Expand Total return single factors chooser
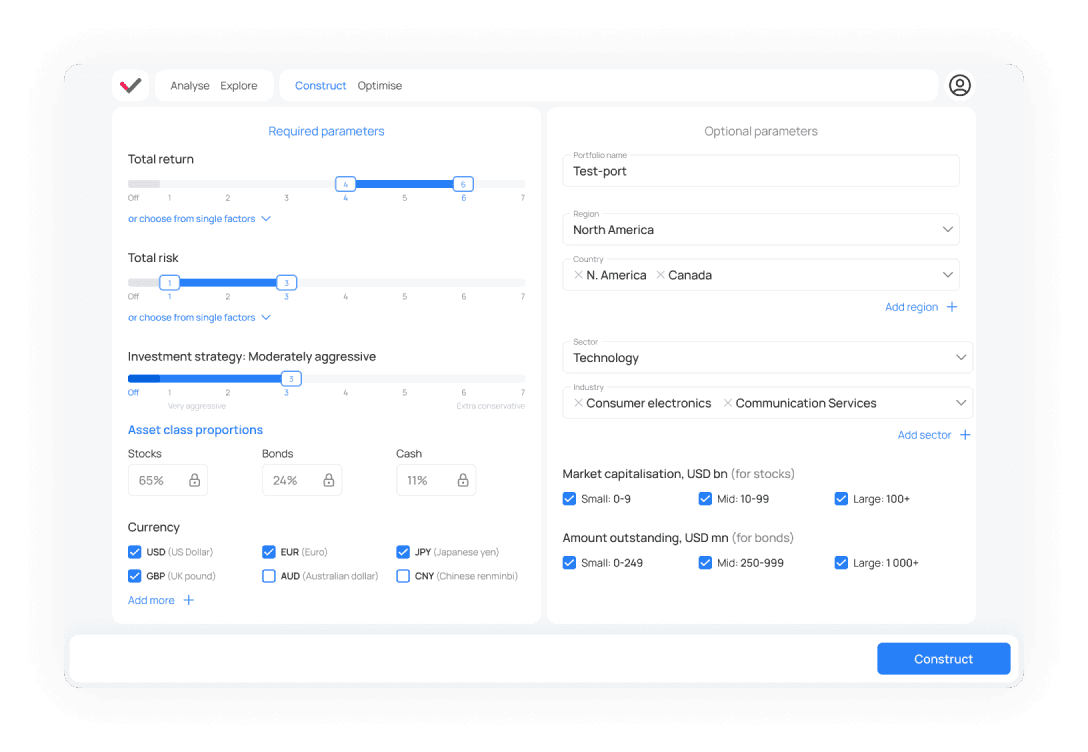The image size is (1088, 752). [x=199, y=219]
